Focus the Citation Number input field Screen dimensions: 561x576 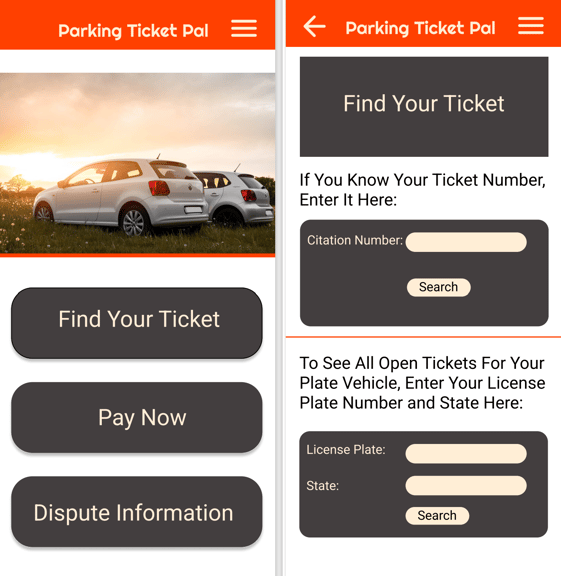[466, 242]
